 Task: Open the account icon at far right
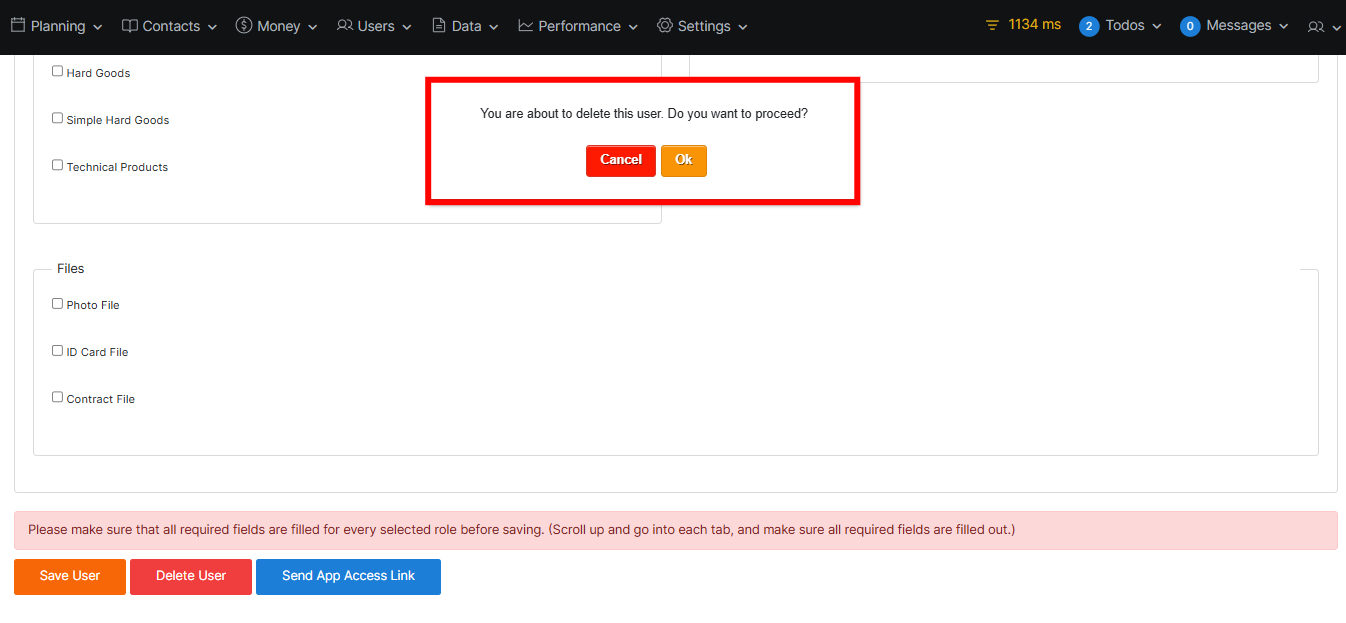tap(1316, 27)
